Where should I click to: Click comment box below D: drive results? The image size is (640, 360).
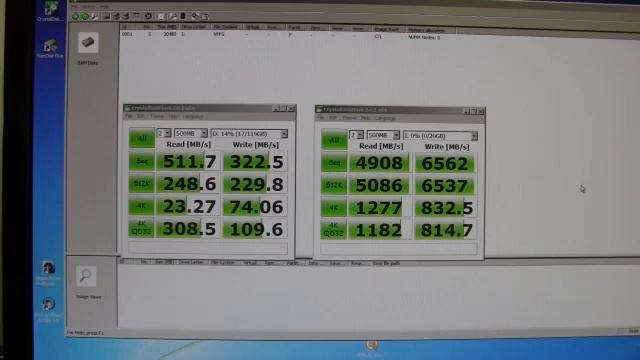208,248
